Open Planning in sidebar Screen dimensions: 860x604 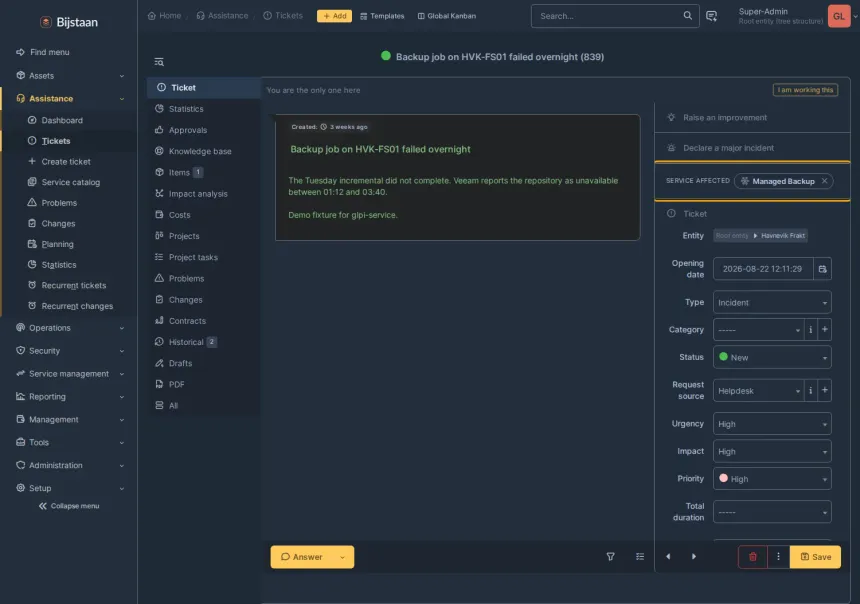pyautogui.click(x=51, y=244)
